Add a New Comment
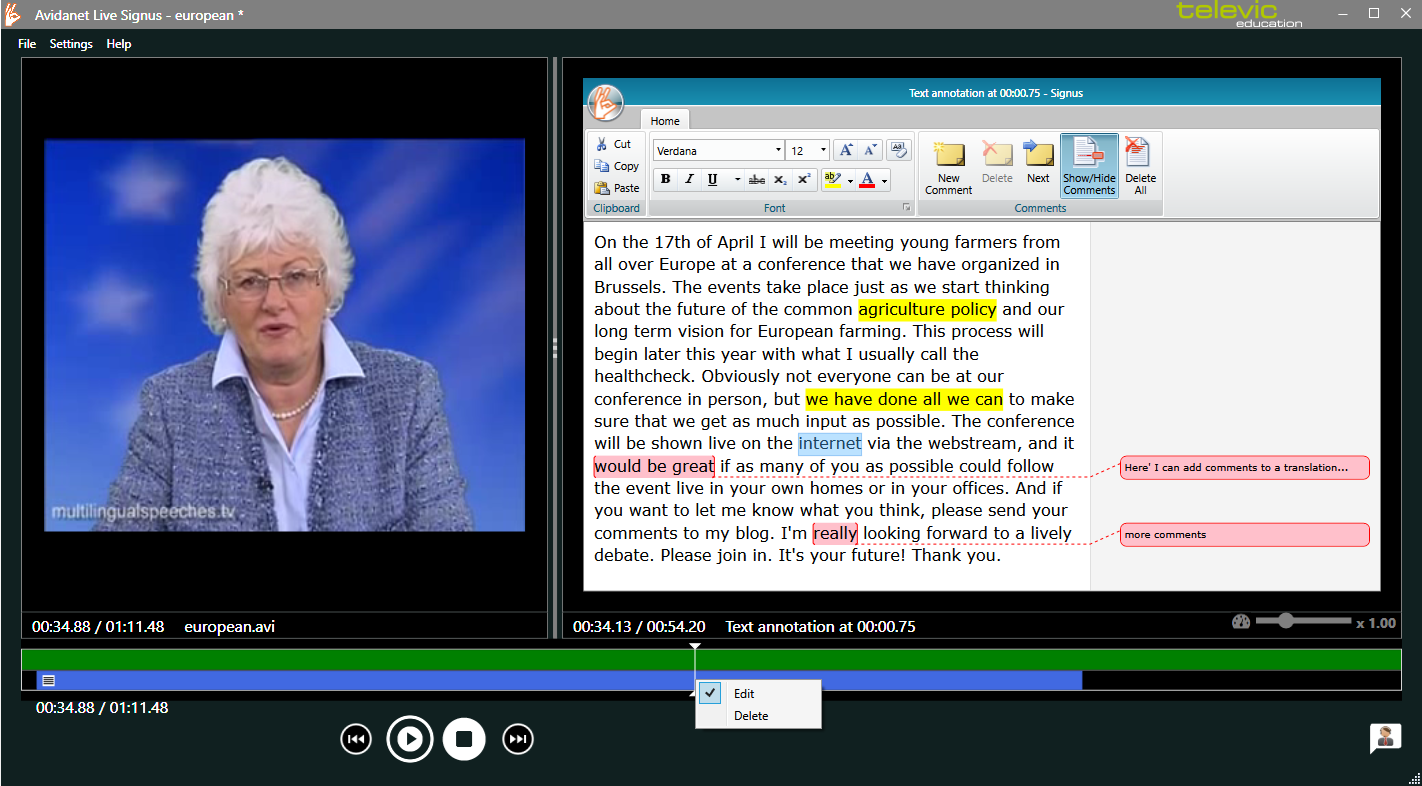 pos(948,167)
